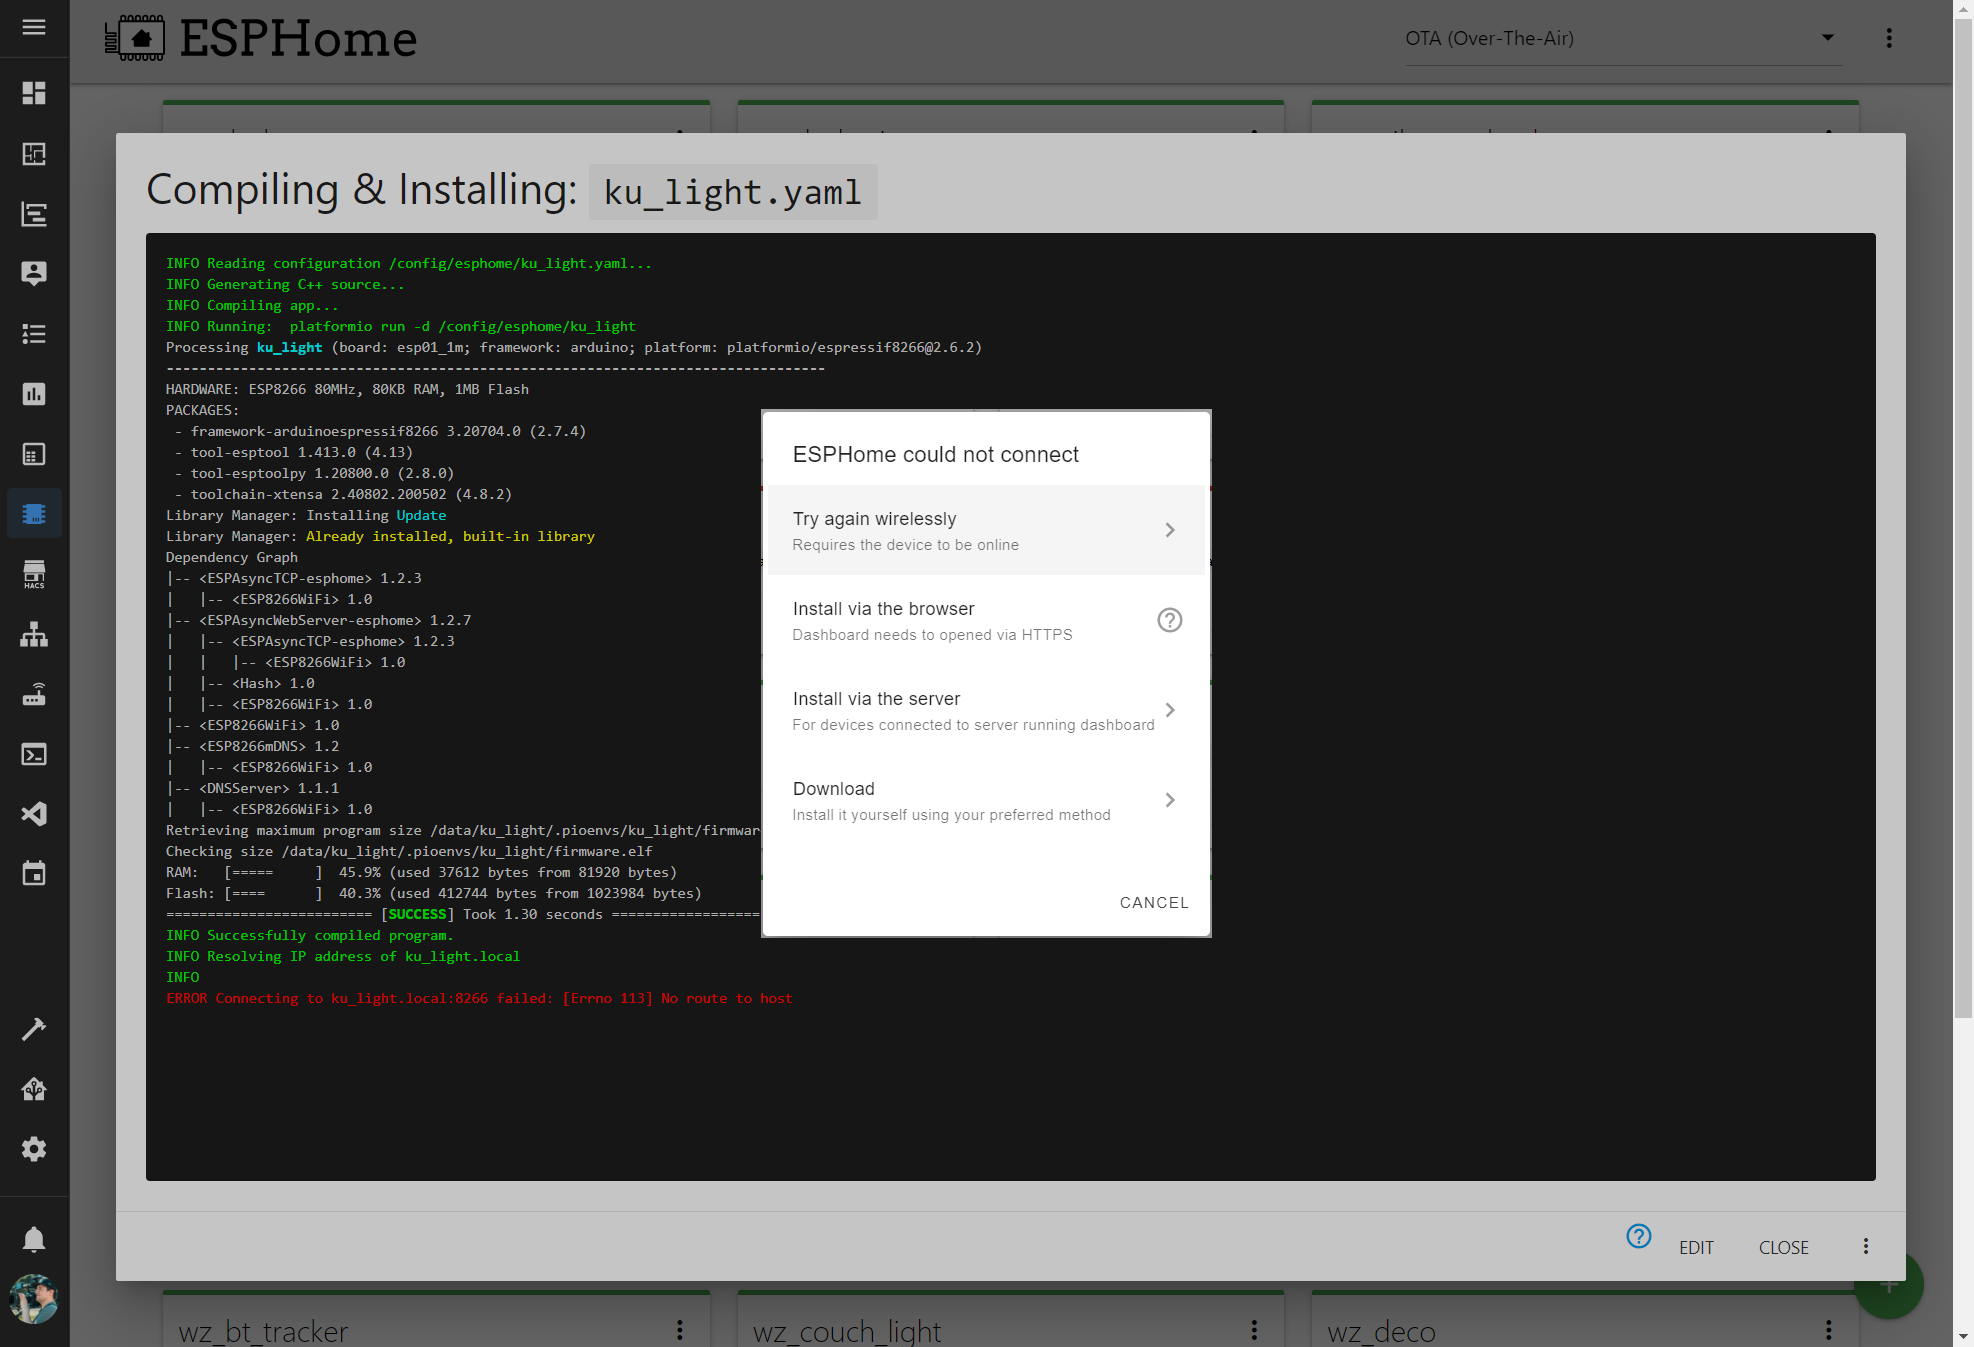Open the table grid icon in sidebar
The width and height of the screenshot is (1974, 1347).
click(34, 453)
